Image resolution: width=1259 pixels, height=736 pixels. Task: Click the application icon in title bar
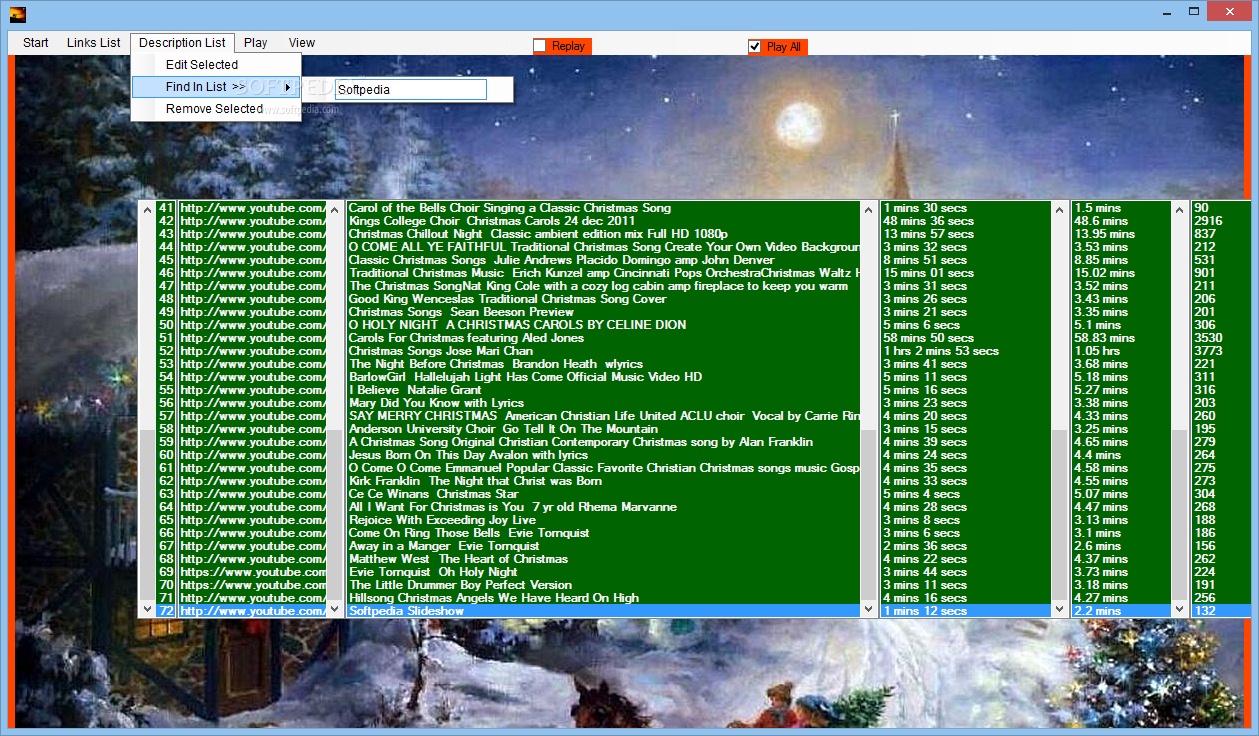(x=18, y=14)
